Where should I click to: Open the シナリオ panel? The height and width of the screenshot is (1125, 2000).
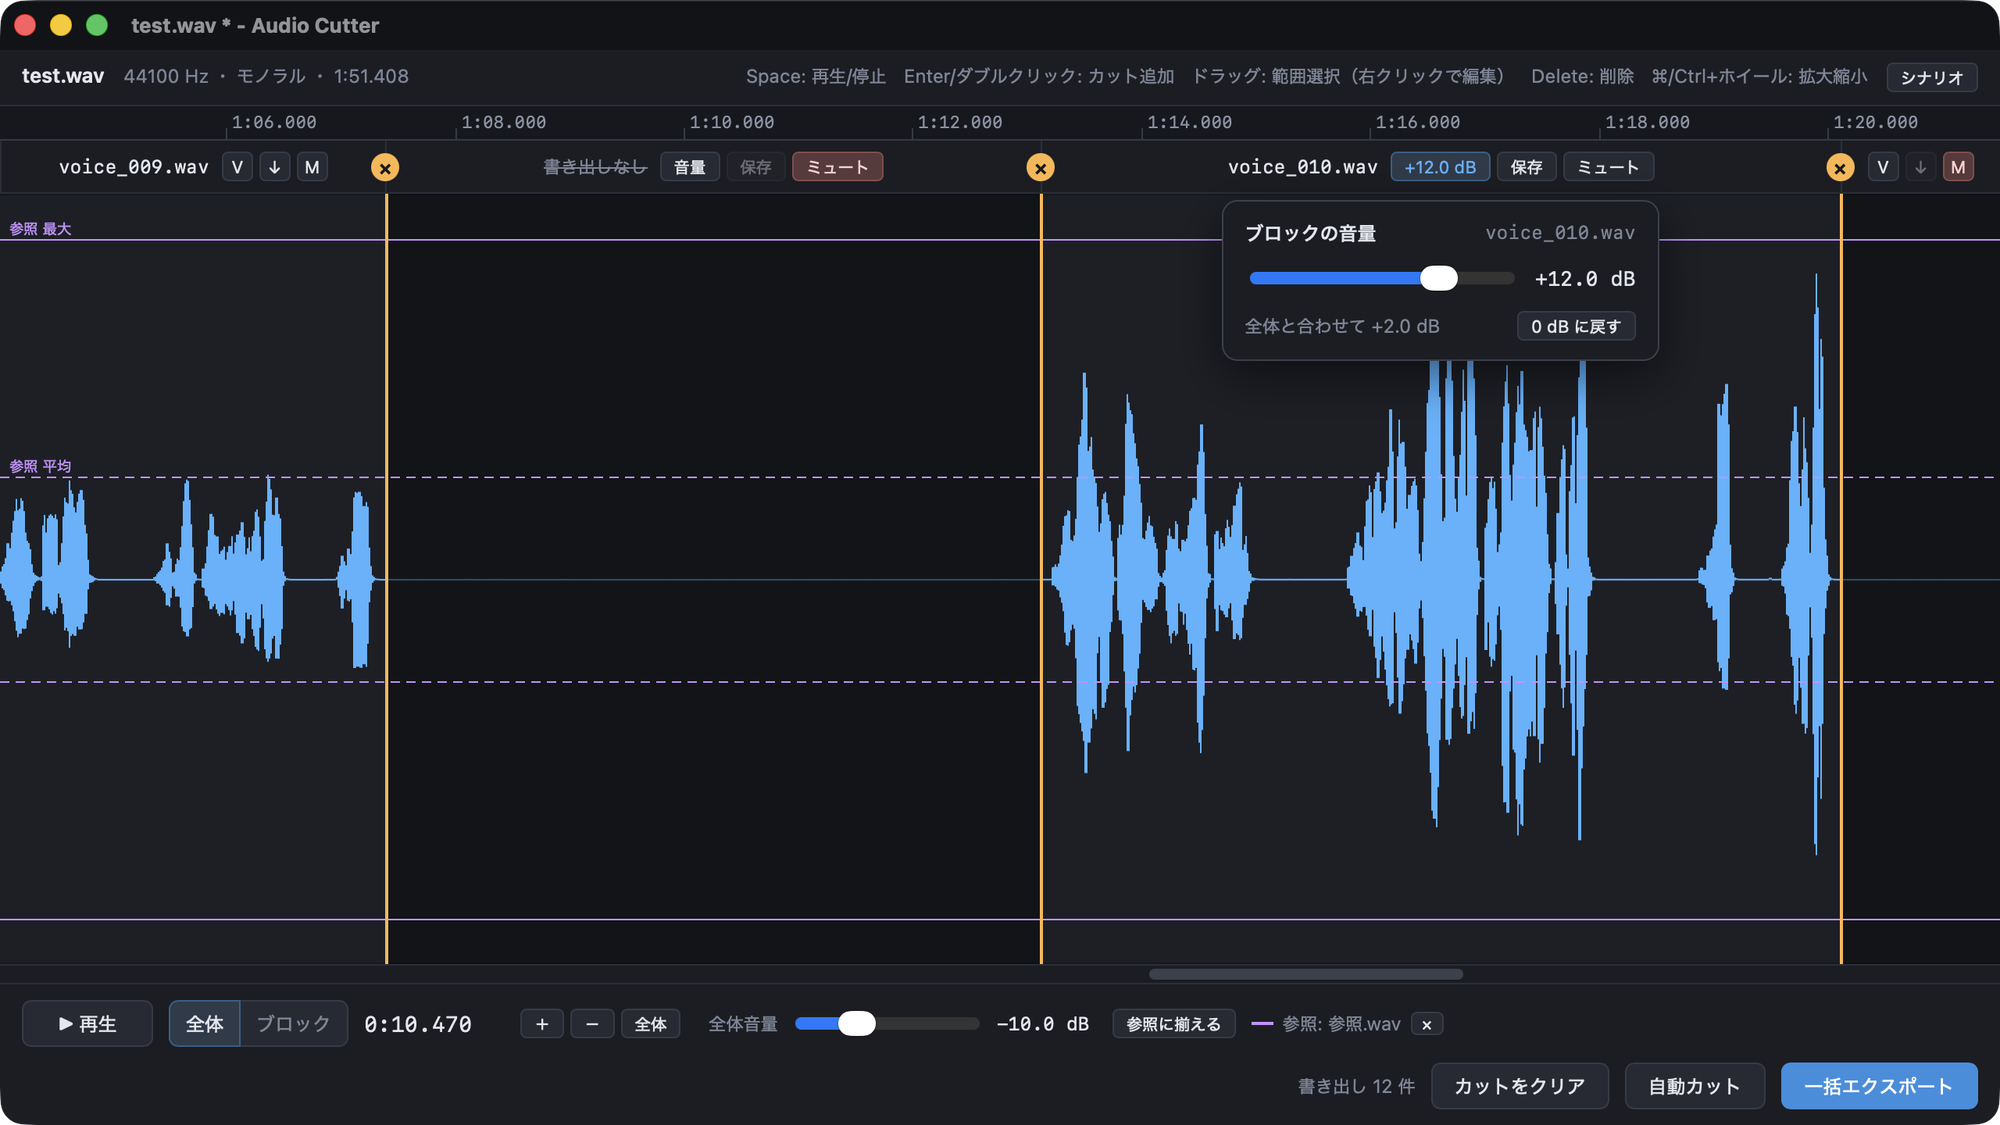(1932, 77)
